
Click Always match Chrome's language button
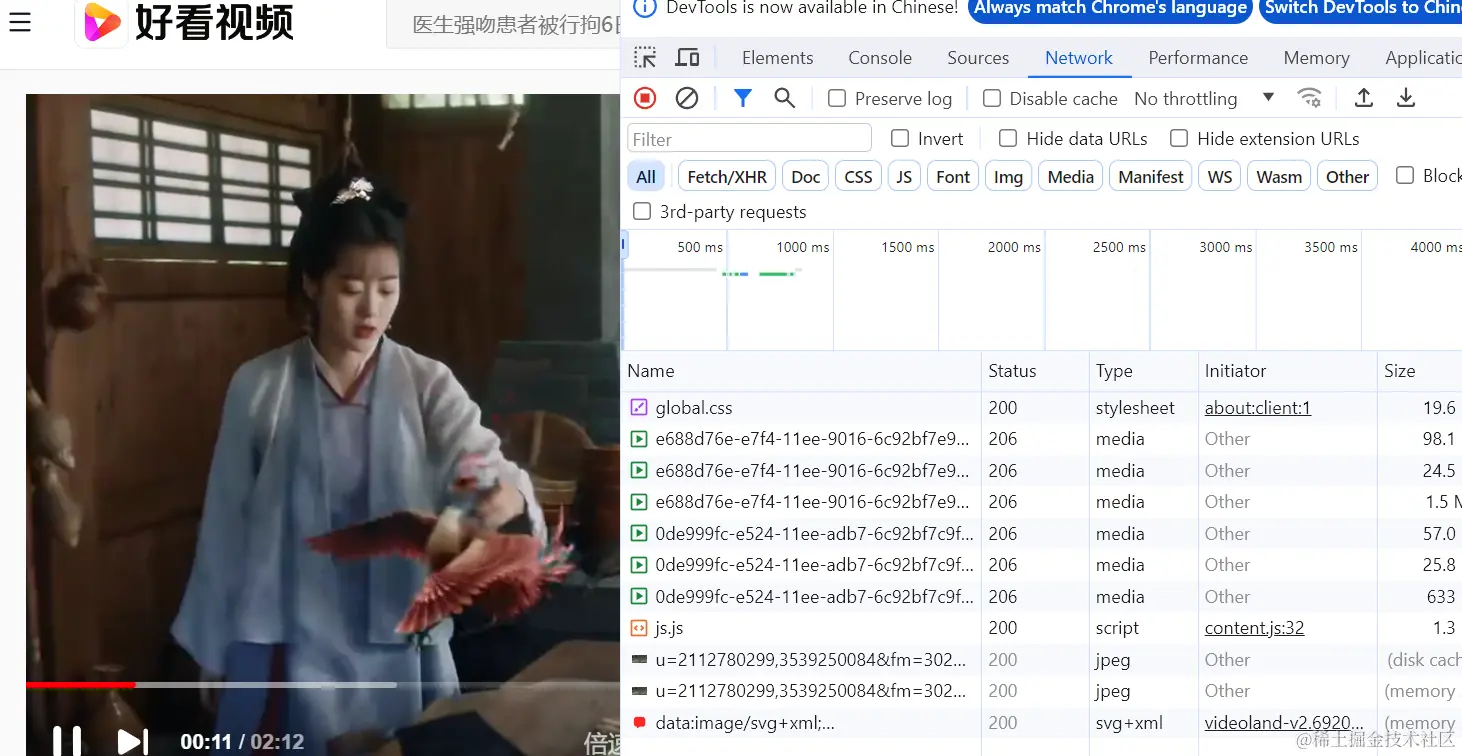coord(1111,9)
